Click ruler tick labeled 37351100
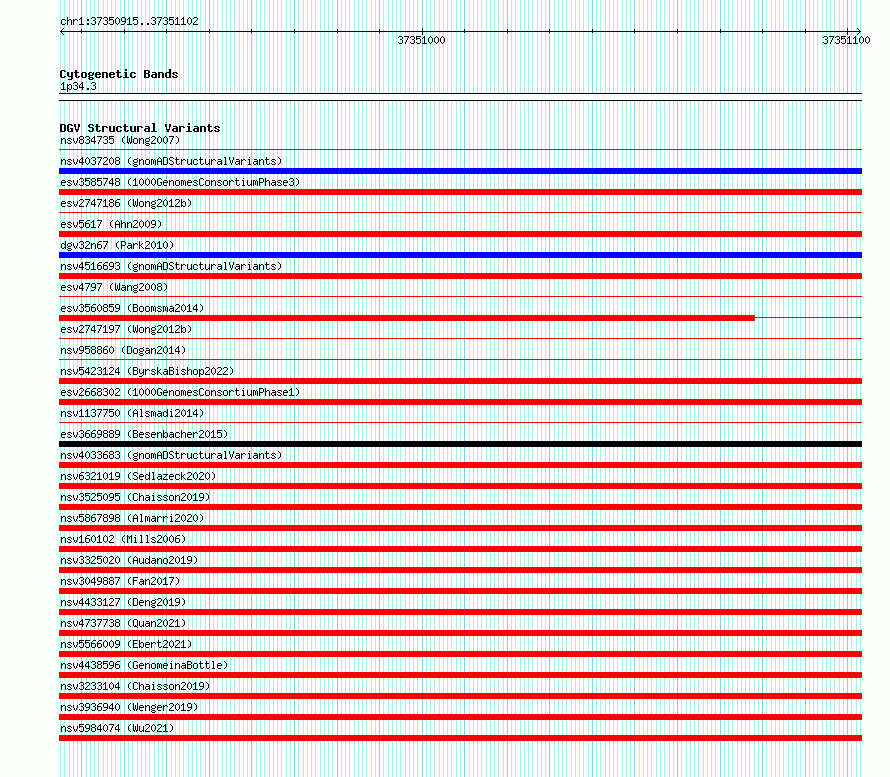The image size is (890, 777). coord(846,40)
